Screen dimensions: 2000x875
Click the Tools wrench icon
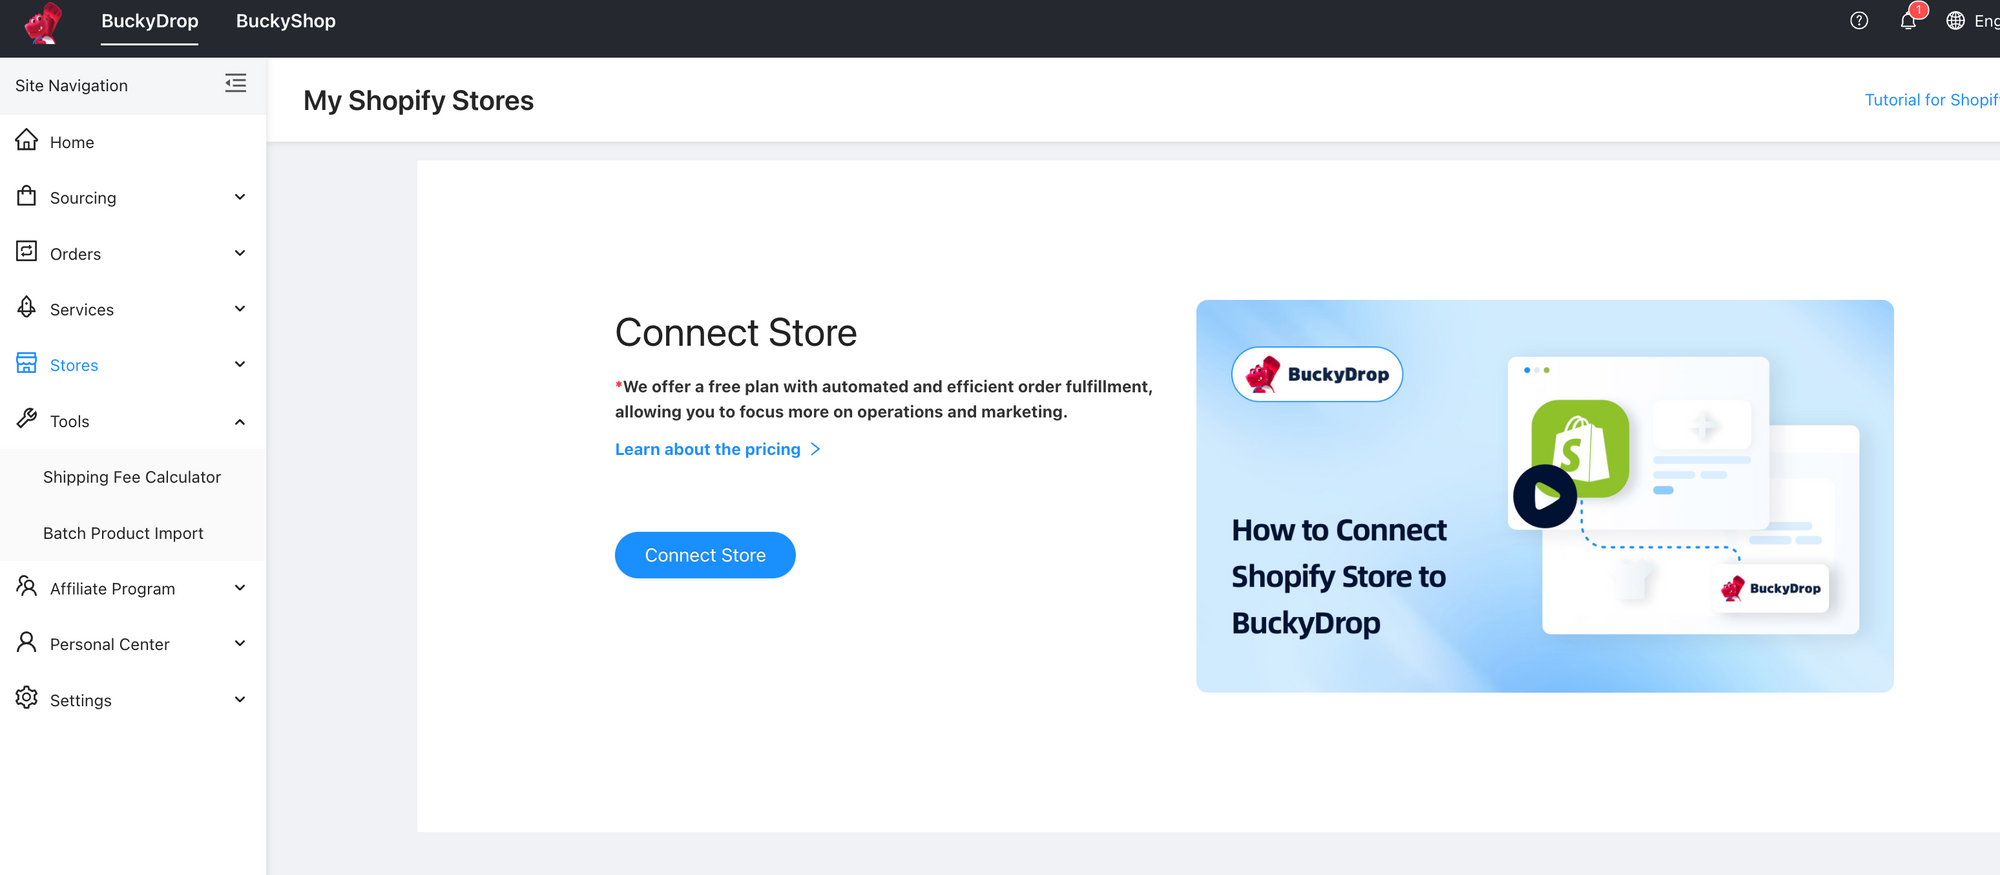pyautogui.click(x=27, y=419)
